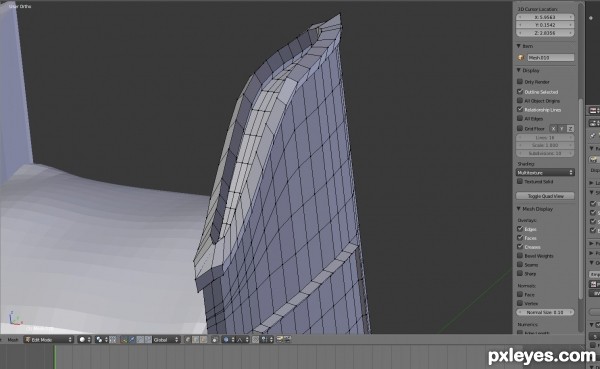Select the face select mode icon

point(204,340)
